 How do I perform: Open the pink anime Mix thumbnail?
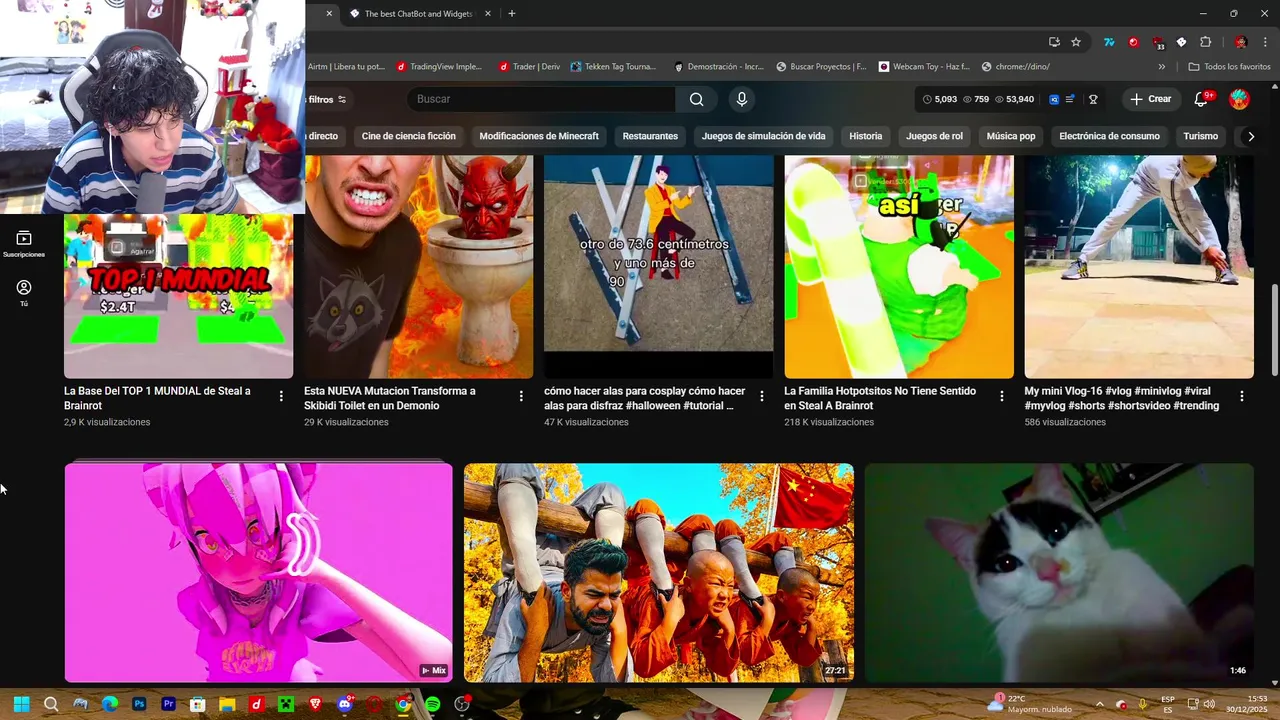pyautogui.click(x=259, y=572)
